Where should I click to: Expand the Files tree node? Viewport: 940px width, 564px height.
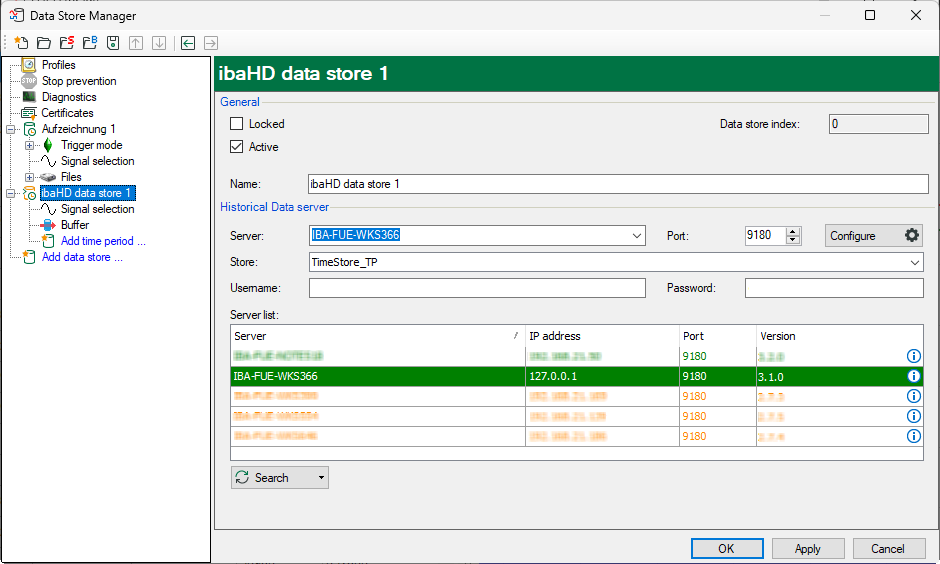[30, 177]
